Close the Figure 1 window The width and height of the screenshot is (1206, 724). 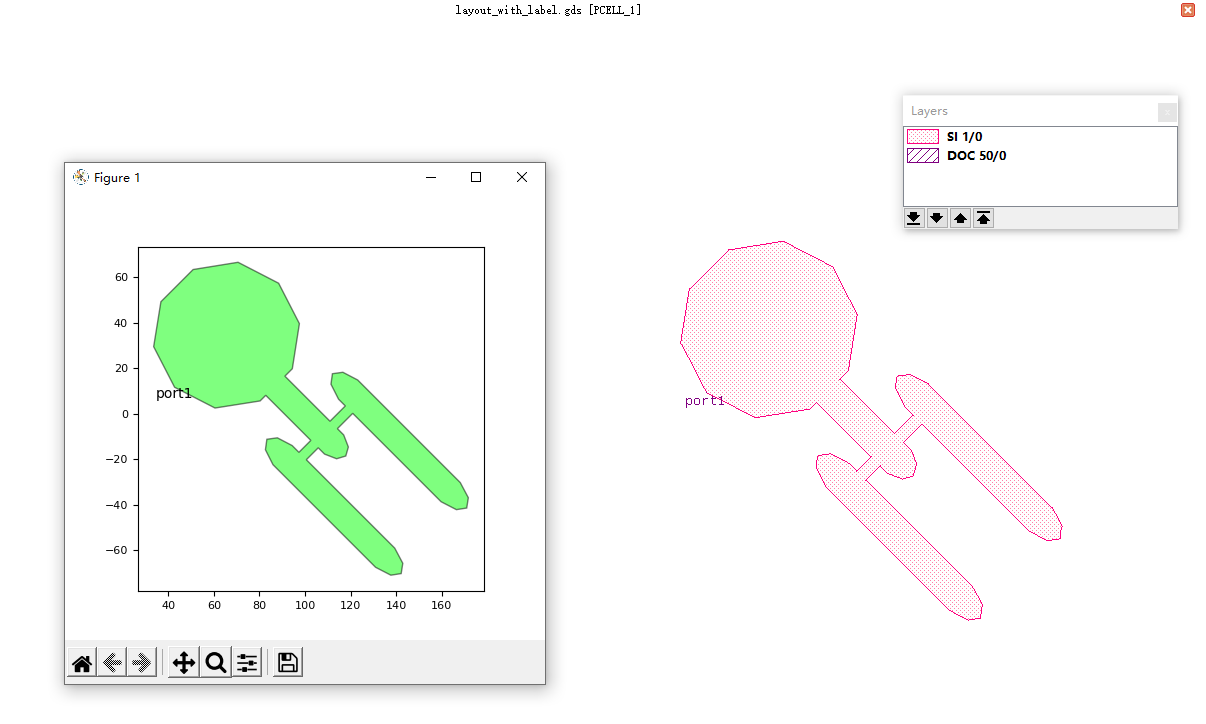(521, 177)
